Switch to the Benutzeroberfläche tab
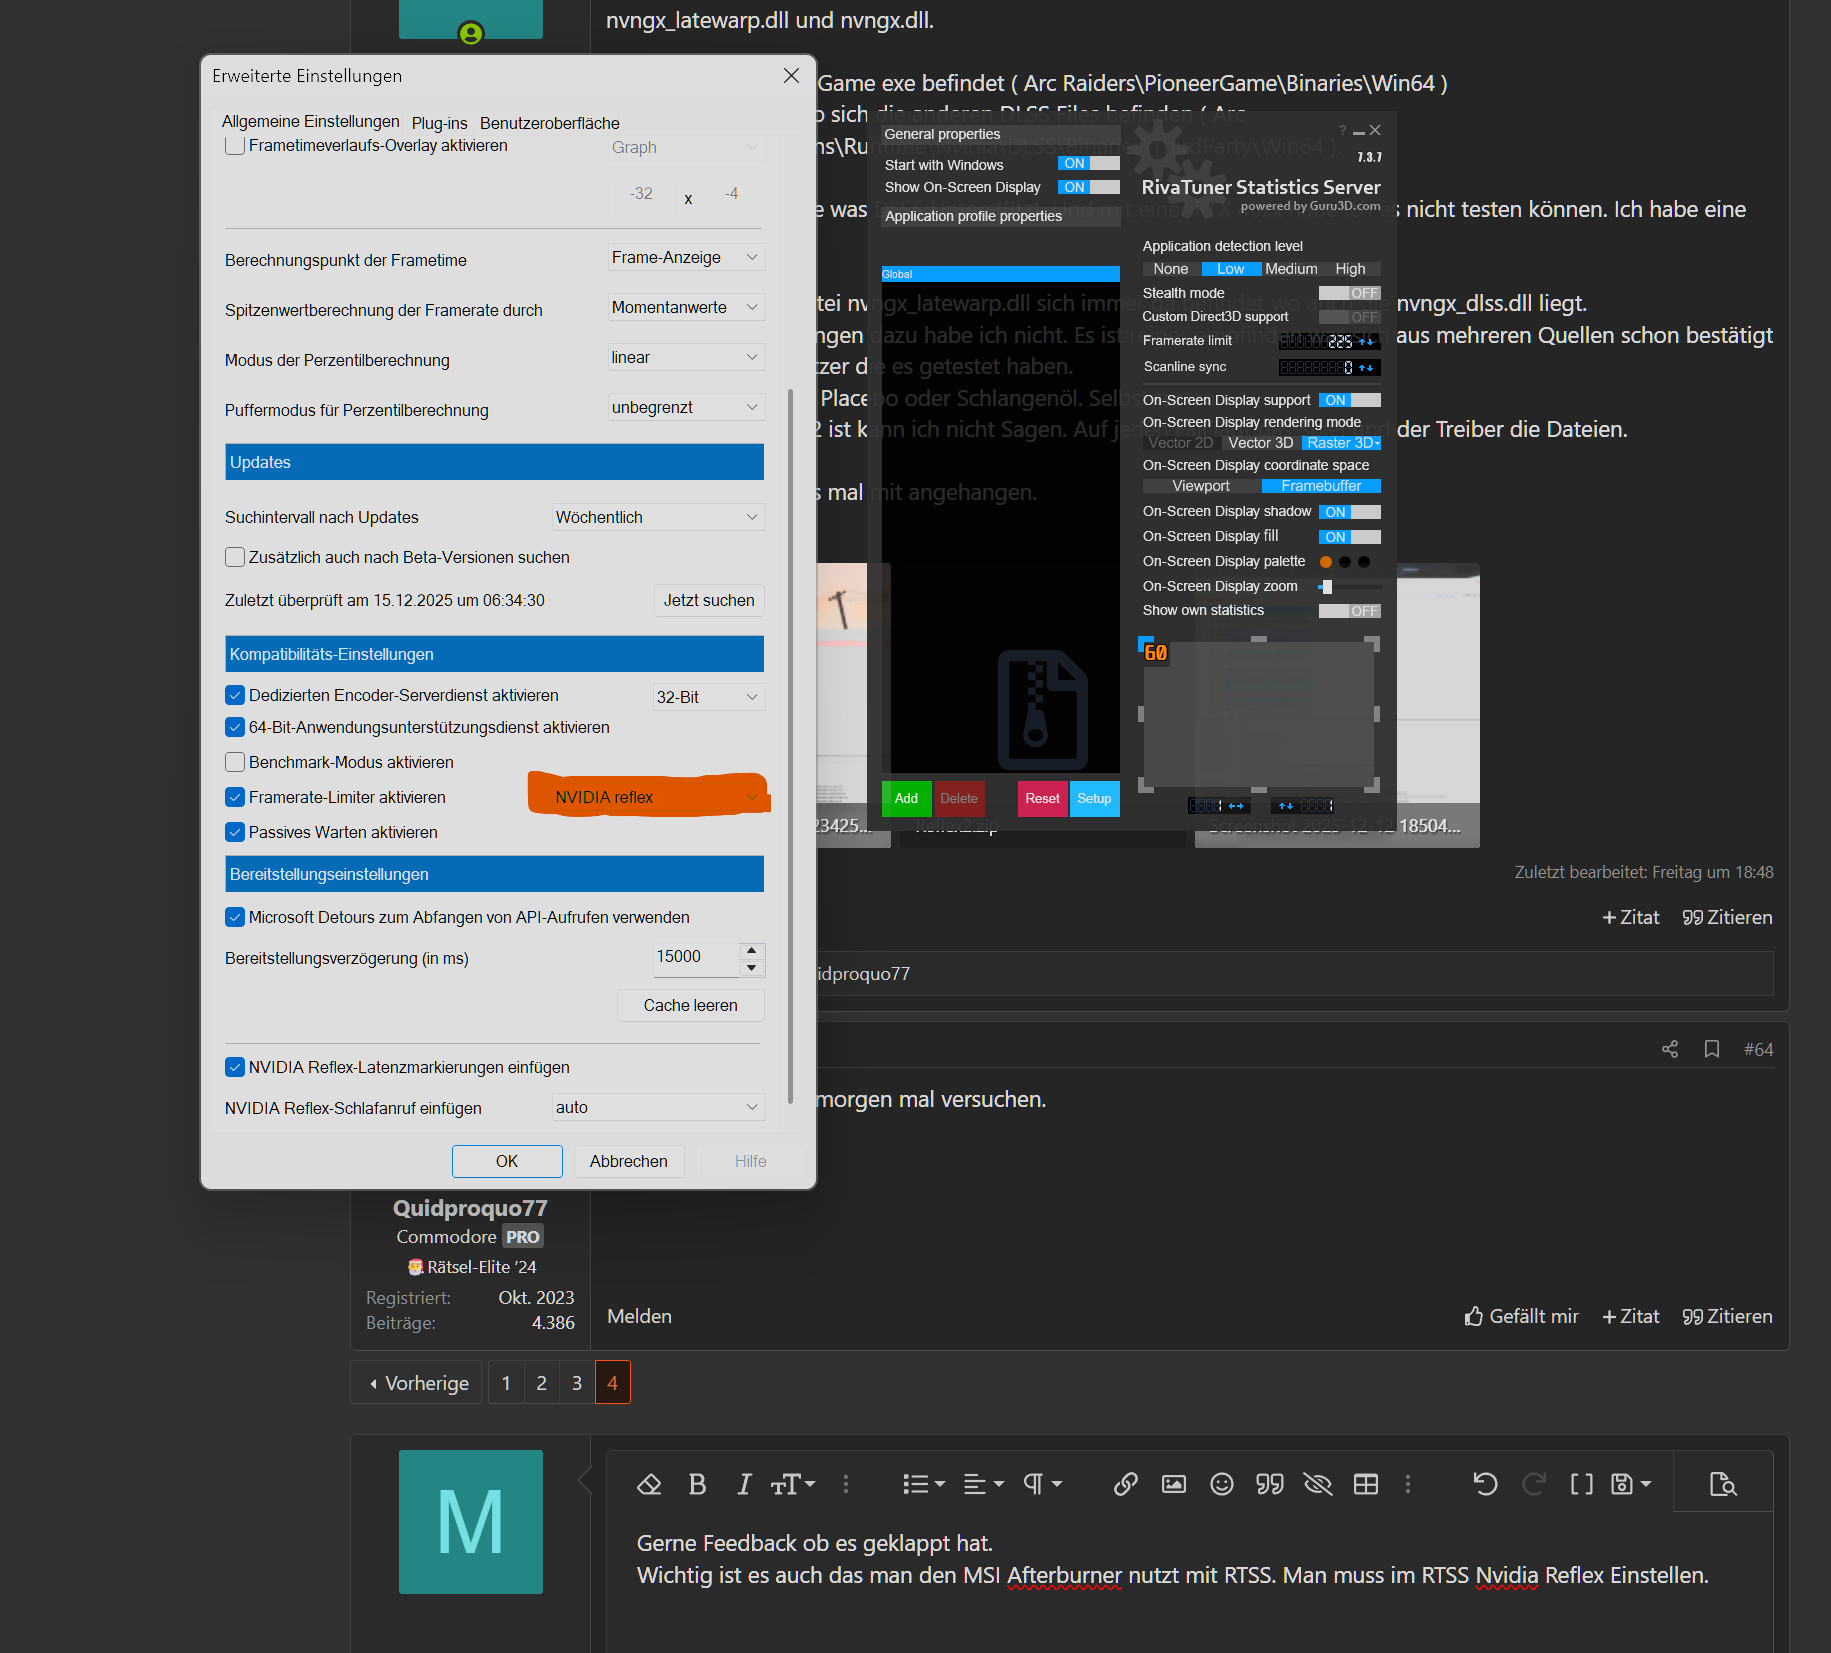 pyautogui.click(x=550, y=123)
